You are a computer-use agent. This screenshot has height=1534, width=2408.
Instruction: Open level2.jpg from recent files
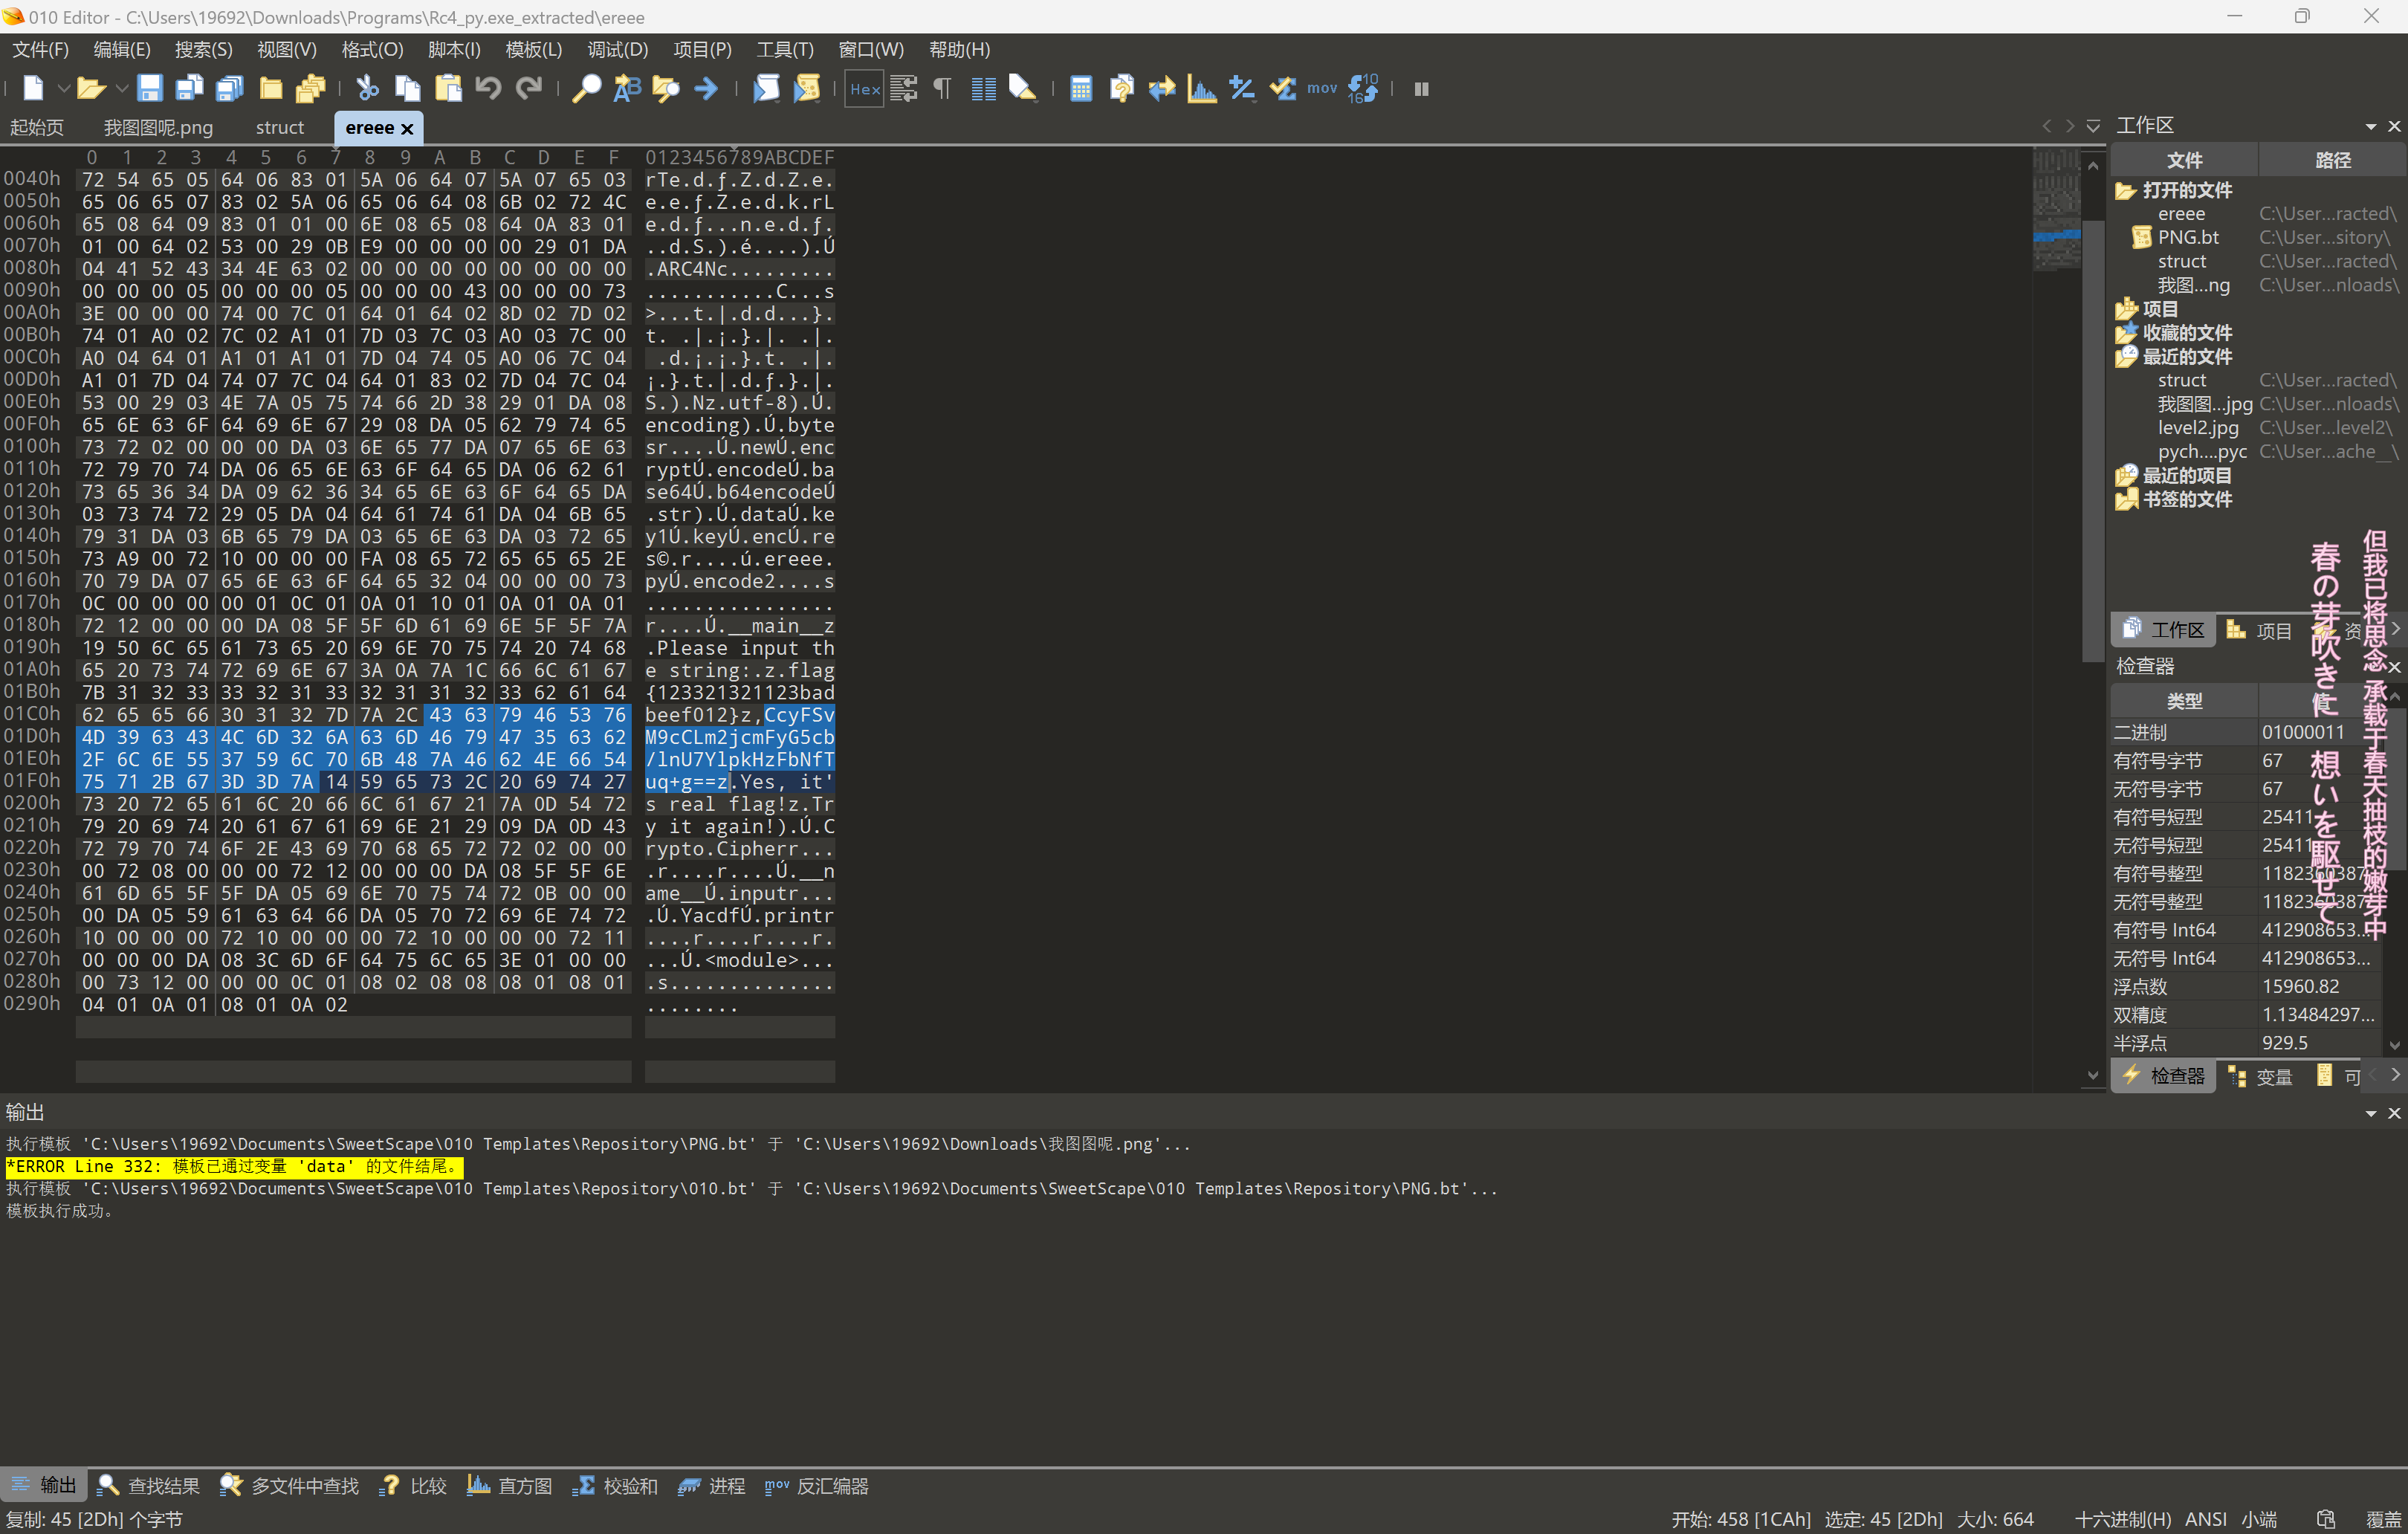tap(2198, 427)
